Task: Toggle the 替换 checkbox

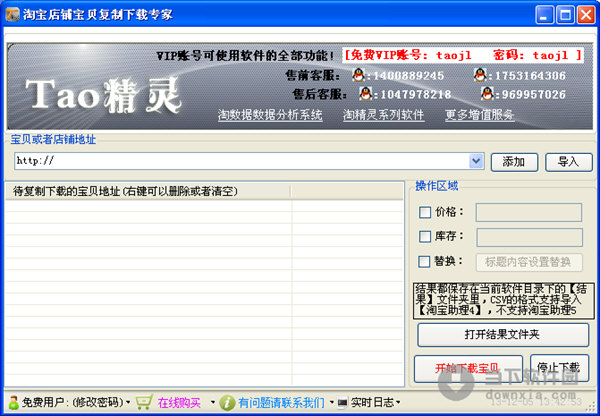Action: [424, 262]
